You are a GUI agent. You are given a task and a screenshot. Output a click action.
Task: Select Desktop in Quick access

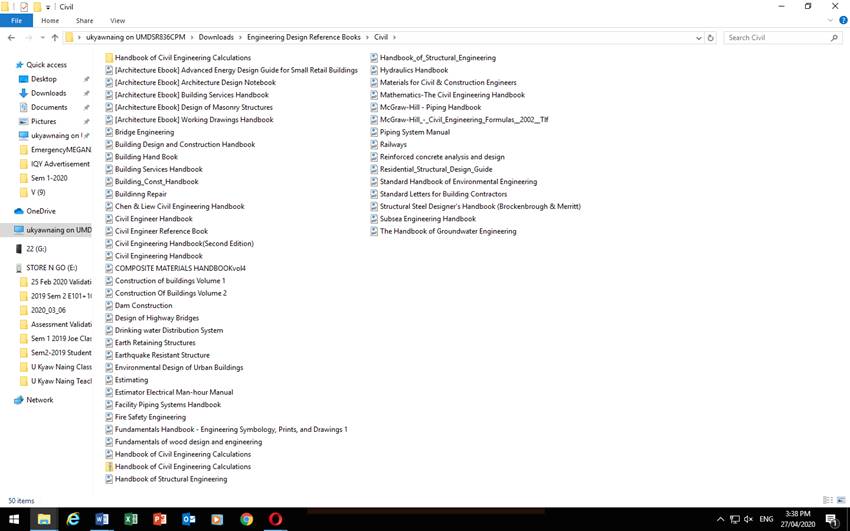pos(43,79)
